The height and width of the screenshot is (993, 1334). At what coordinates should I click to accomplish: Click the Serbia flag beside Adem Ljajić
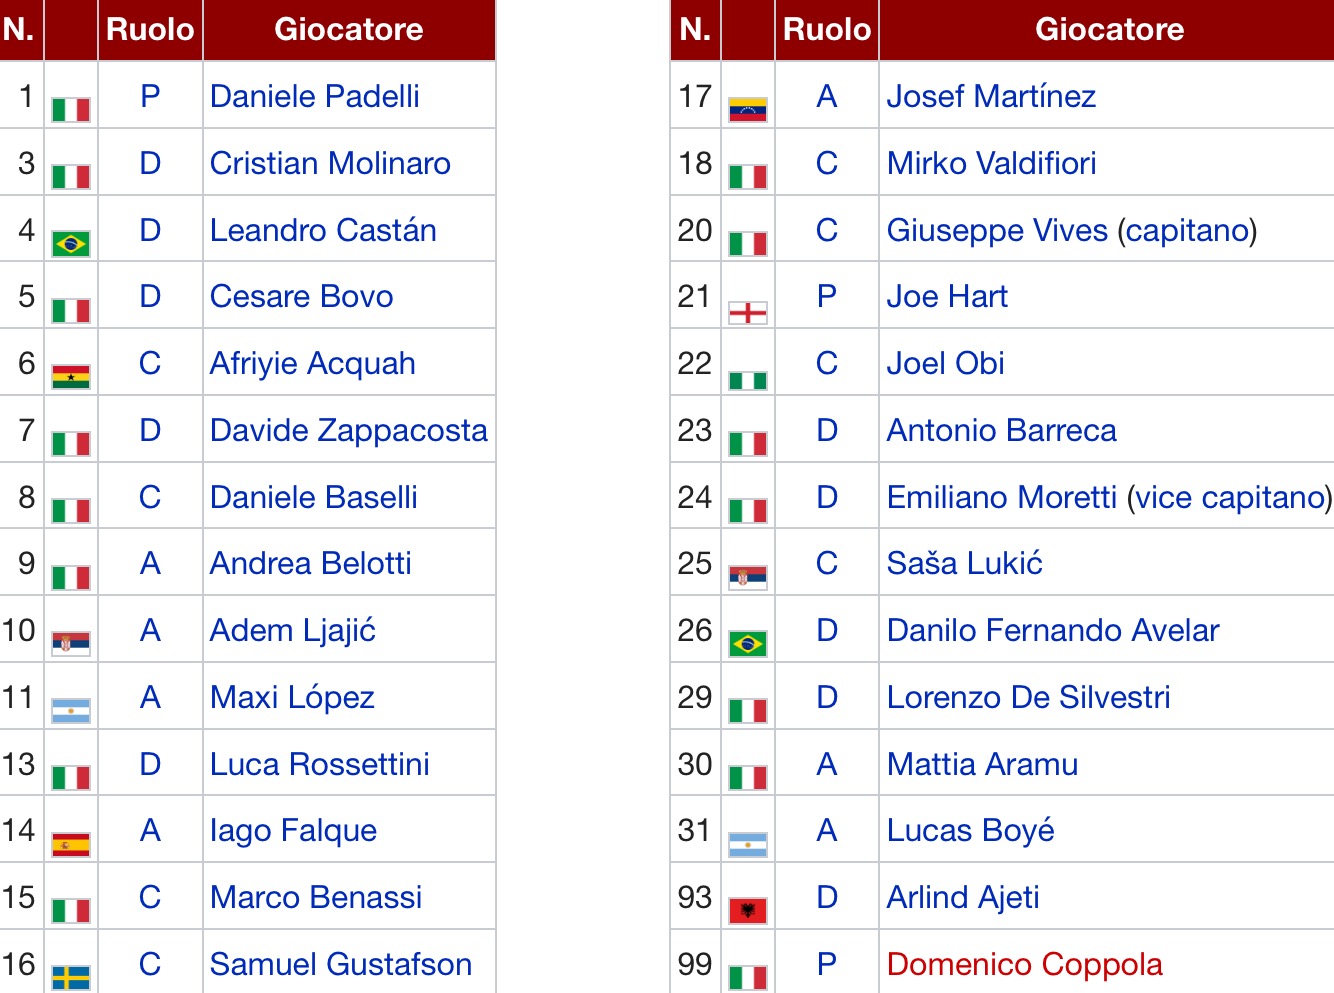click(x=71, y=643)
